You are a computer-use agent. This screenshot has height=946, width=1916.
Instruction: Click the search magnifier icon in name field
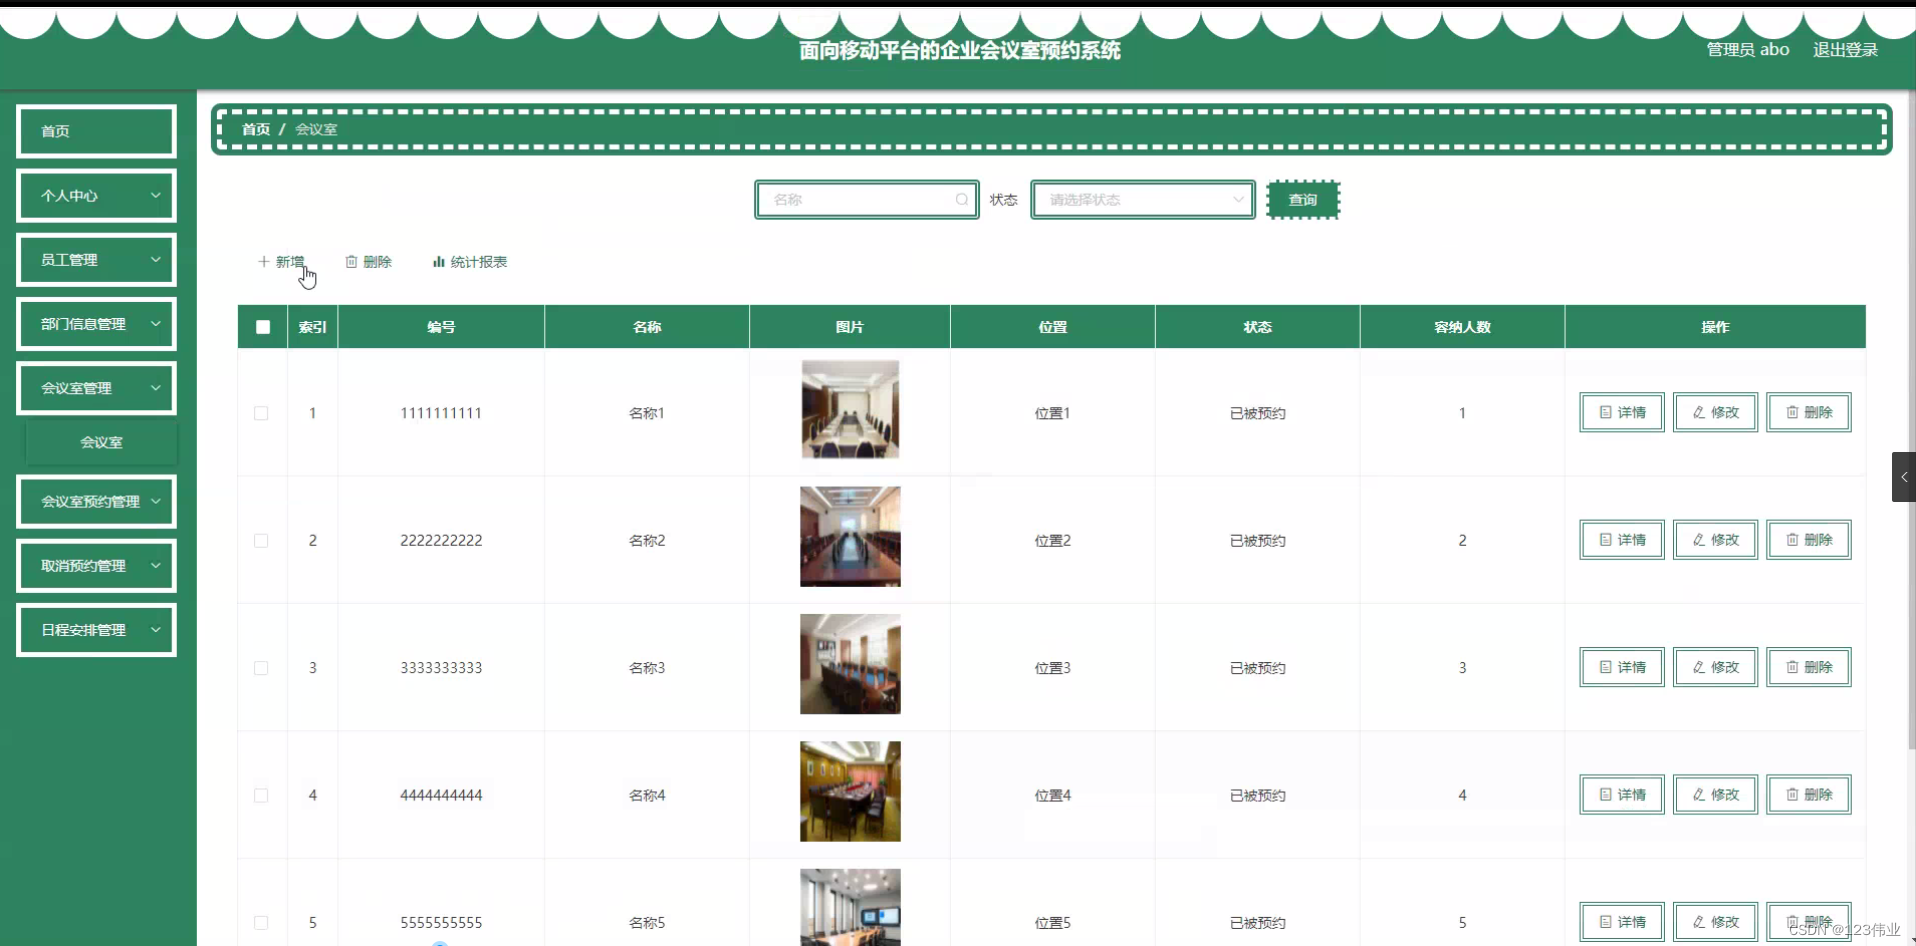pos(961,199)
